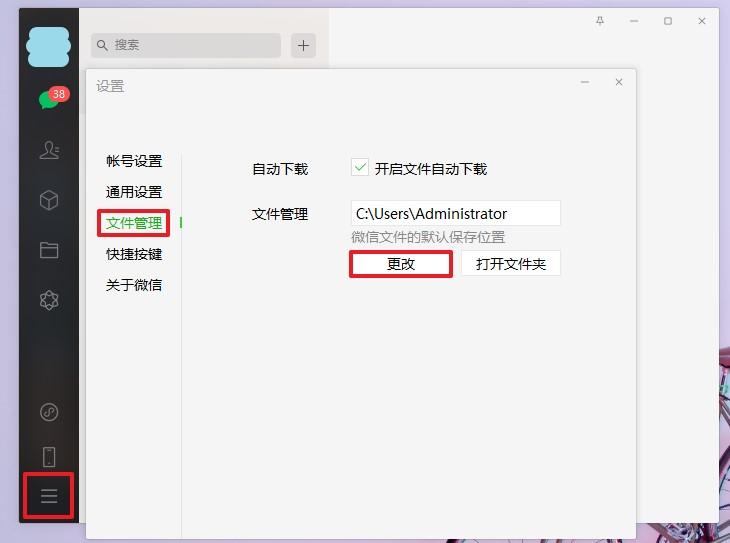The image size is (730, 543).
Task: Select 帐号设置 tab
Action: [134, 161]
